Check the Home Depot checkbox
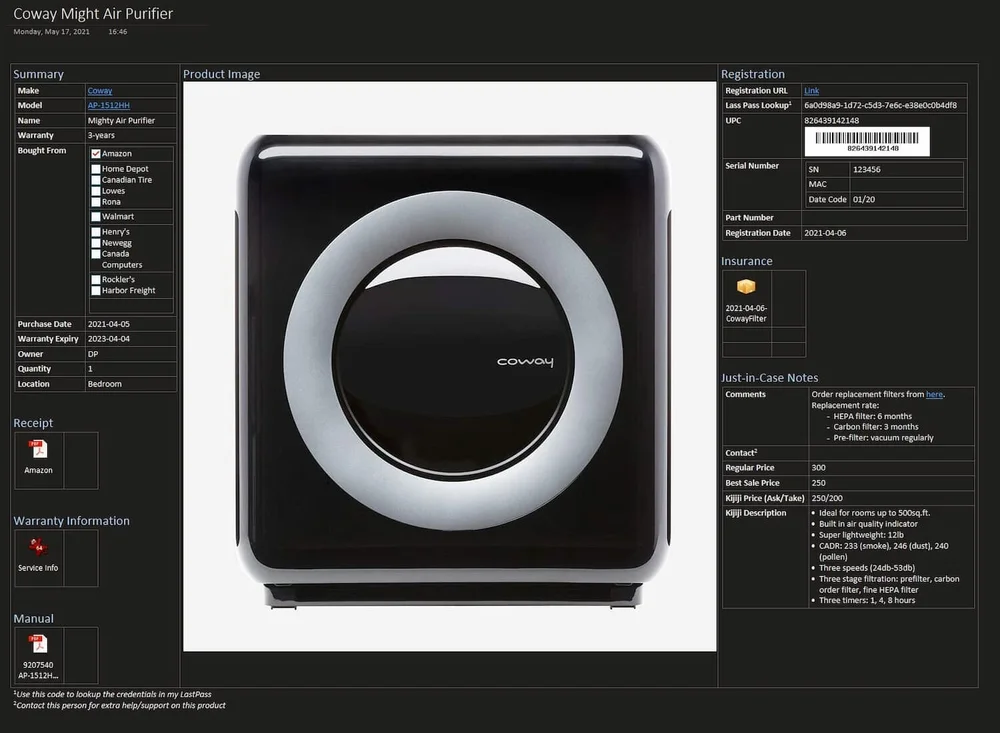 (96, 169)
